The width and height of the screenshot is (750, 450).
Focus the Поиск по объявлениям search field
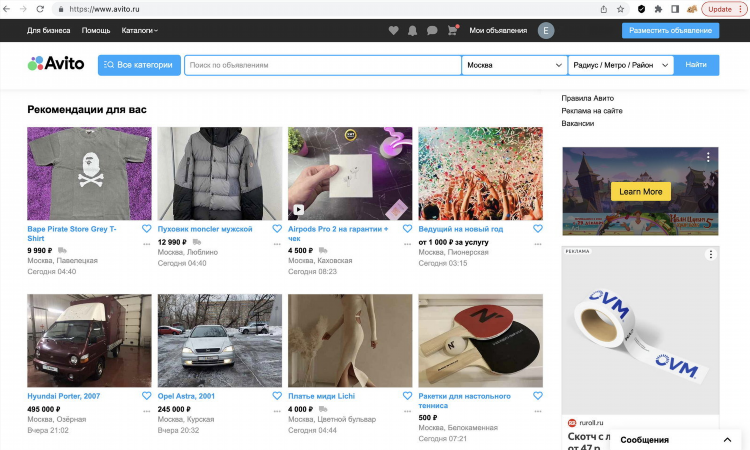[x=323, y=65]
